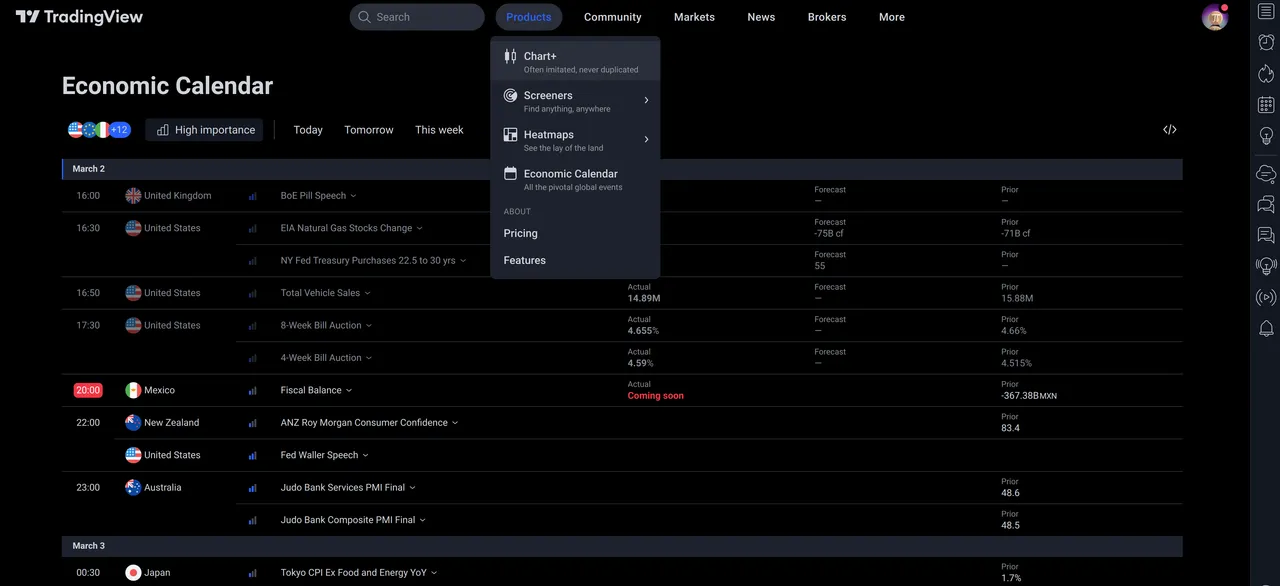Click the Japan flag icon
1280x586 pixels.
click(x=133, y=573)
